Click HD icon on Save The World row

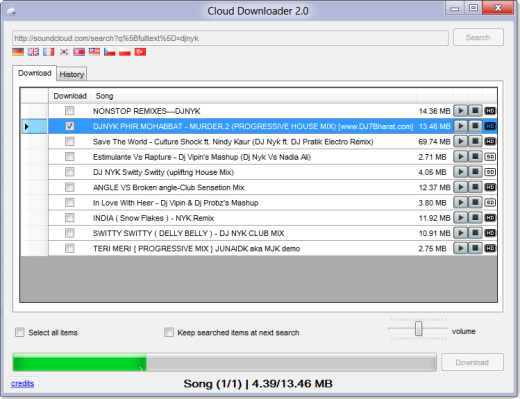click(490, 141)
